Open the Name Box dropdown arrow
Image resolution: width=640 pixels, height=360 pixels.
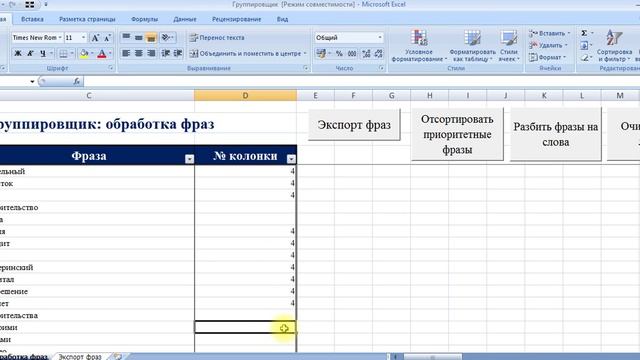tap(32, 82)
